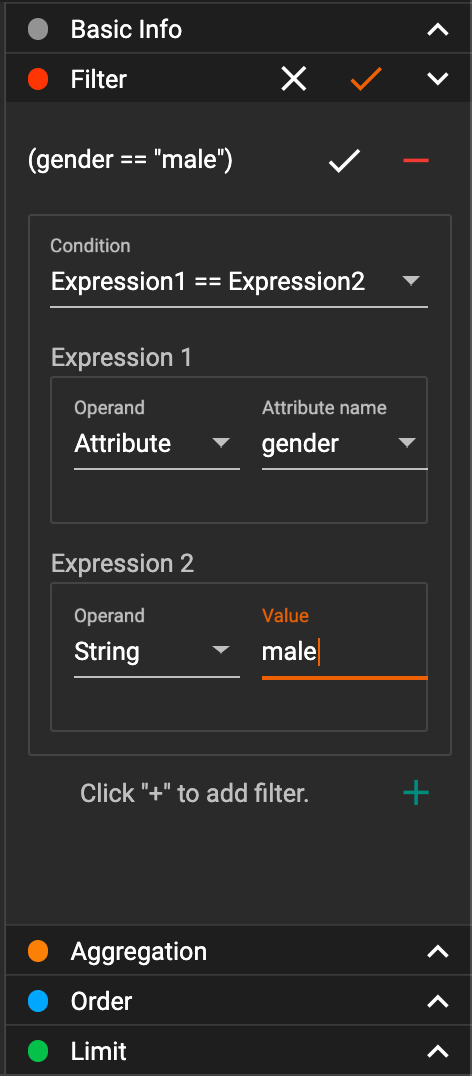Image resolution: width=472 pixels, height=1076 pixels.
Task: Click the orange checkmark in Filter header
Action: click(366, 79)
